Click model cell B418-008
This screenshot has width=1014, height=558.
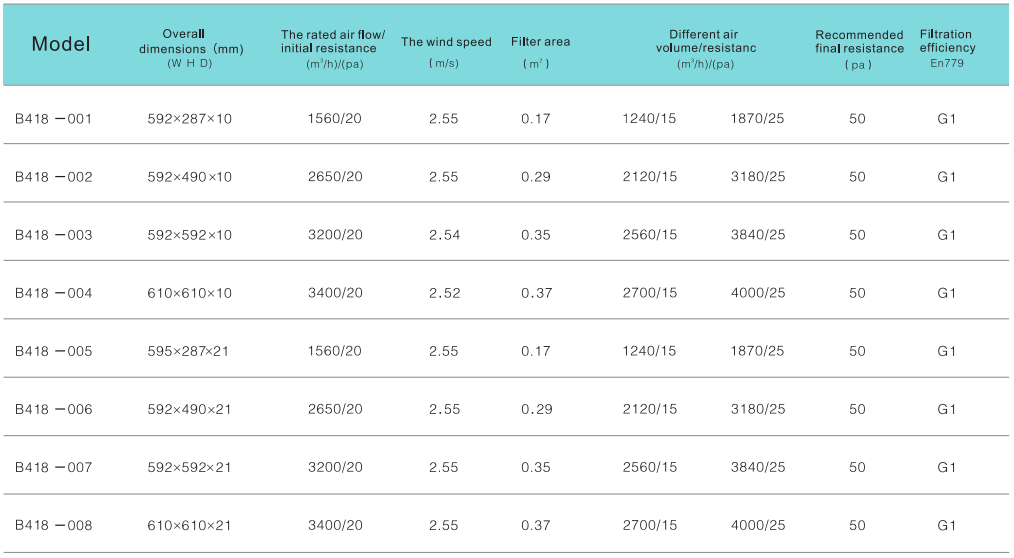(54, 525)
